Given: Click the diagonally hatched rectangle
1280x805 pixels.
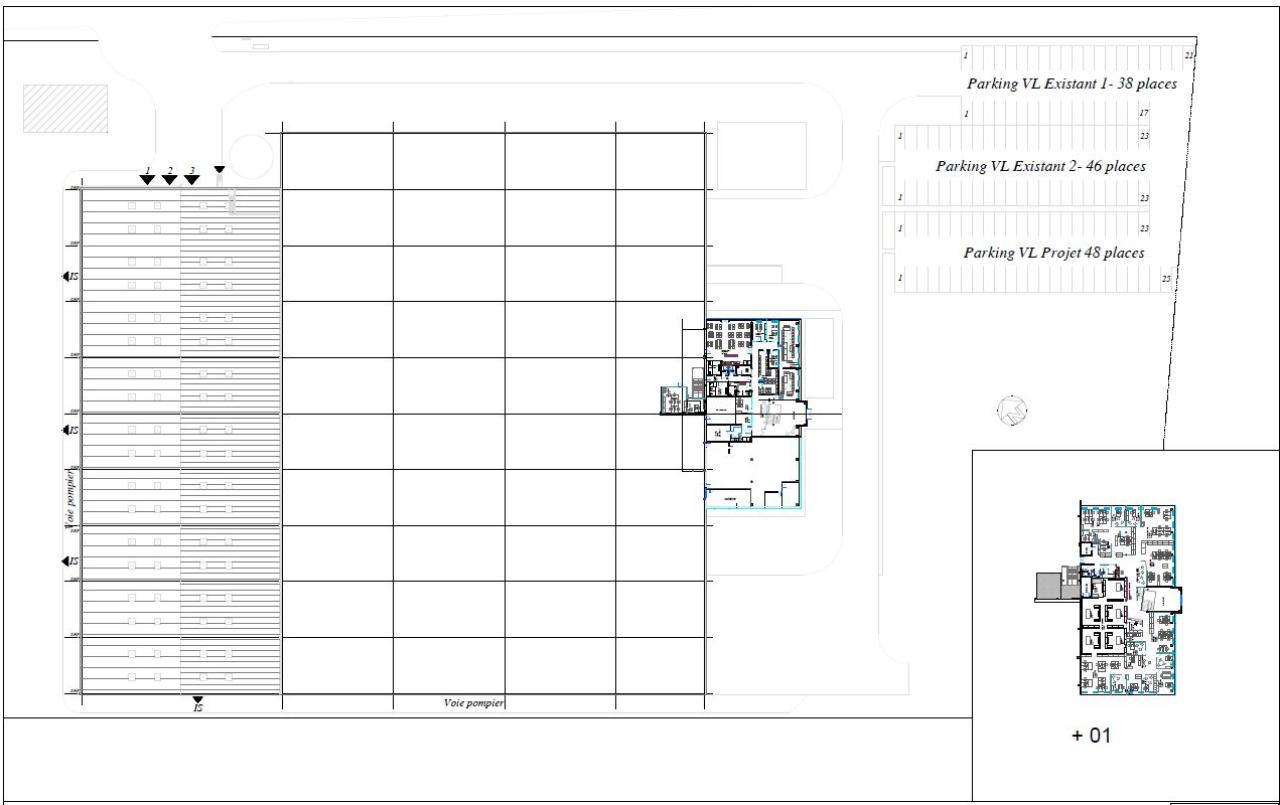Looking at the screenshot, I should click(x=66, y=108).
